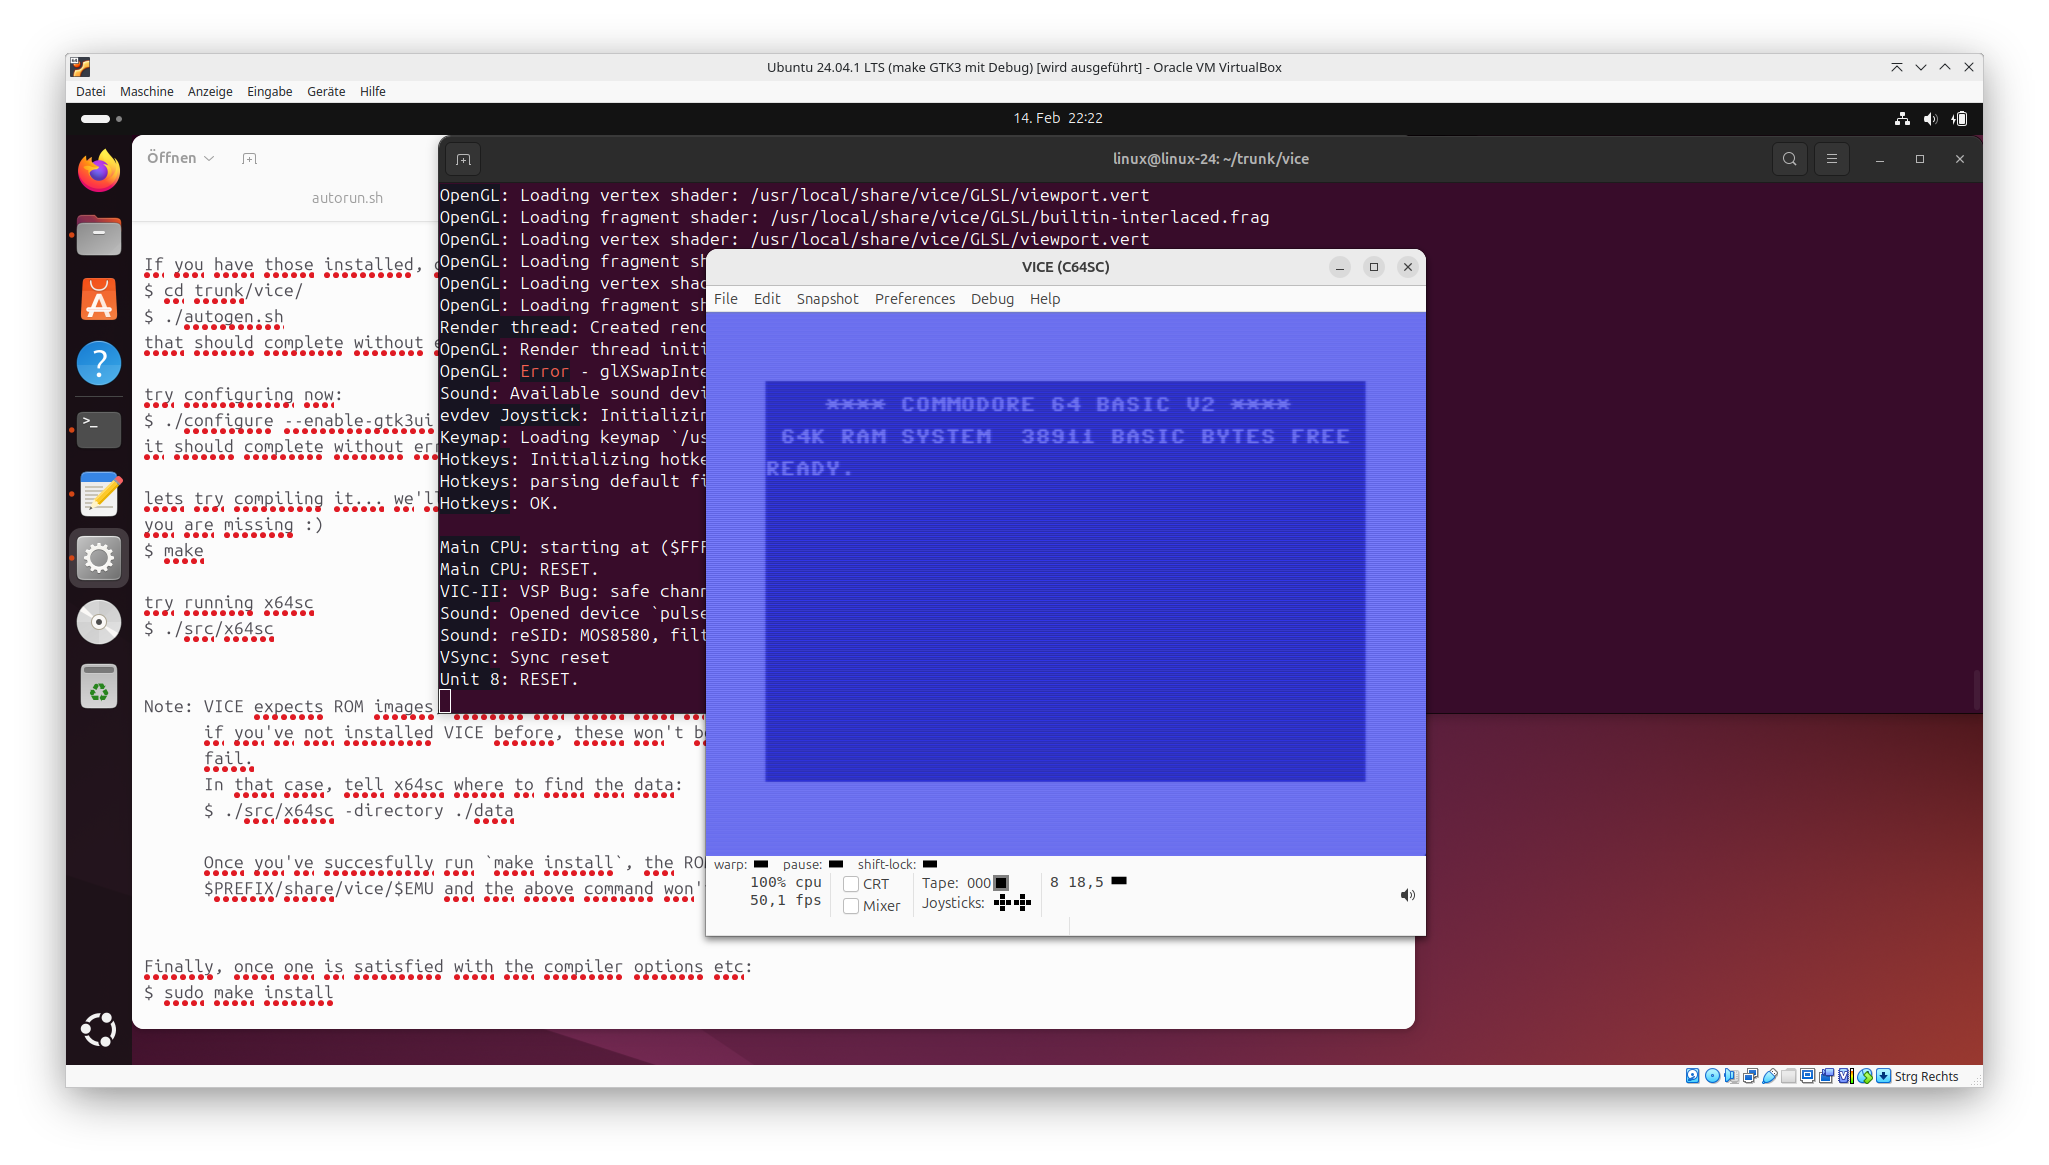Click the drive 8 LED indicator
This screenshot has width=2049, height=1165.
[1119, 881]
